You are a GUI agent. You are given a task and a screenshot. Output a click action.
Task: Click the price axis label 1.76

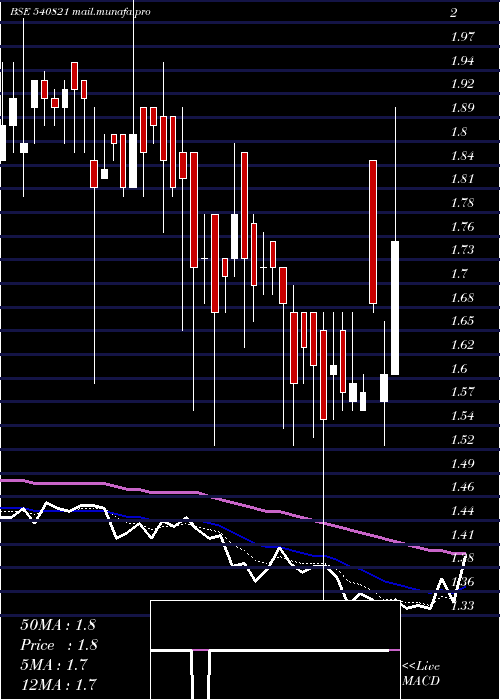pyautogui.click(x=462, y=226)
